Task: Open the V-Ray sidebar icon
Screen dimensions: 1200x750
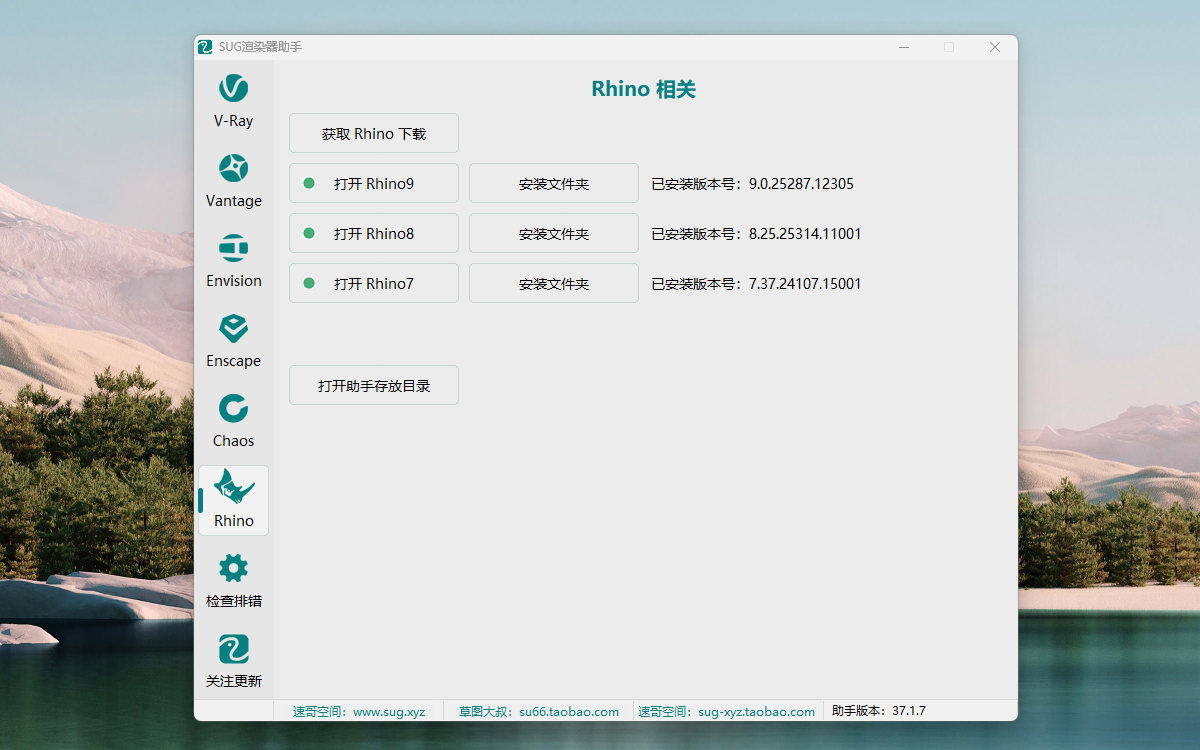Action: pos(233,89)
